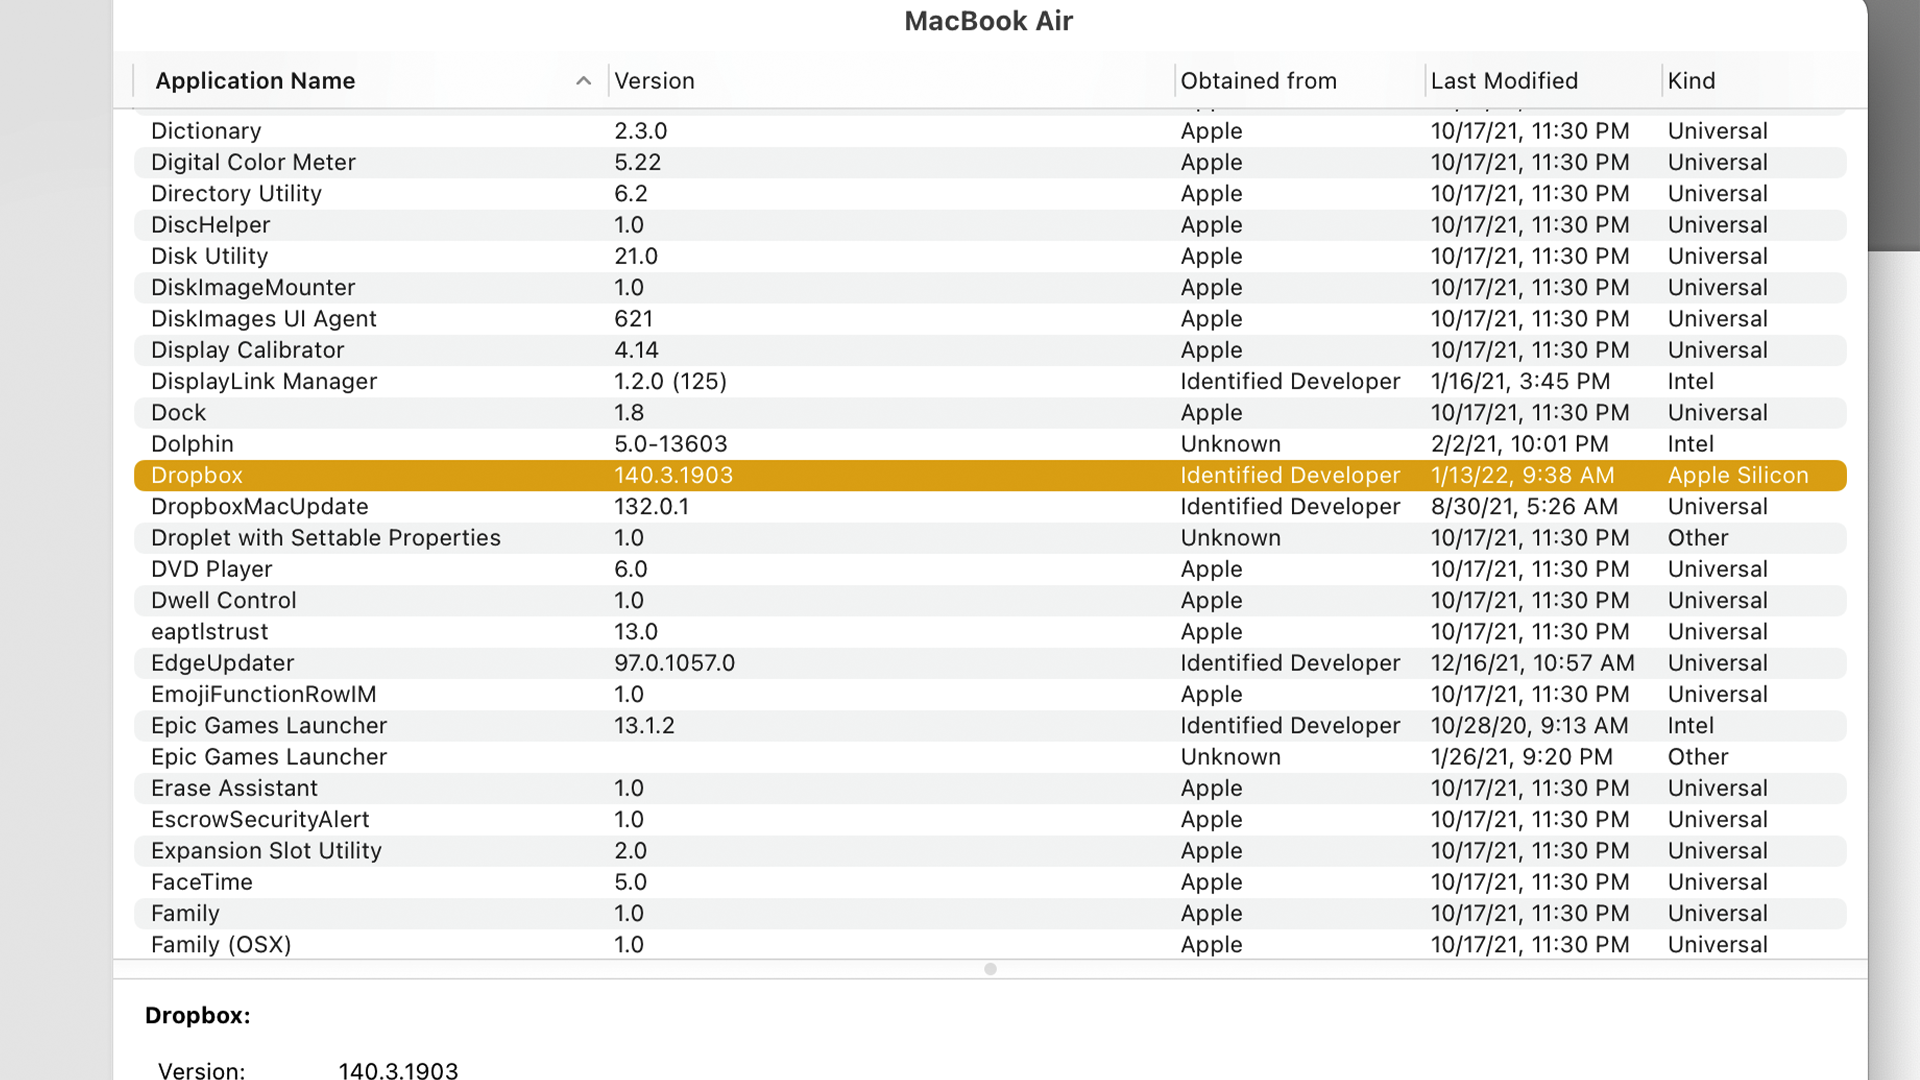Select EscrowSecurityAlert entry
Image resolution: width=1920 pixels, height=1080 pixels.
(x=990, y=820)
